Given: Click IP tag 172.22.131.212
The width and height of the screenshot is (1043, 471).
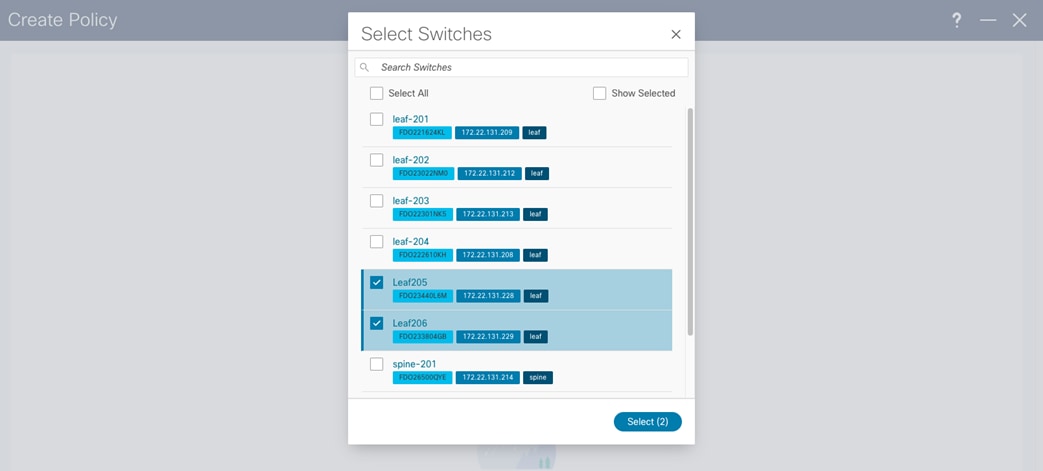Looking at the screenshot, I should point(490,174).
